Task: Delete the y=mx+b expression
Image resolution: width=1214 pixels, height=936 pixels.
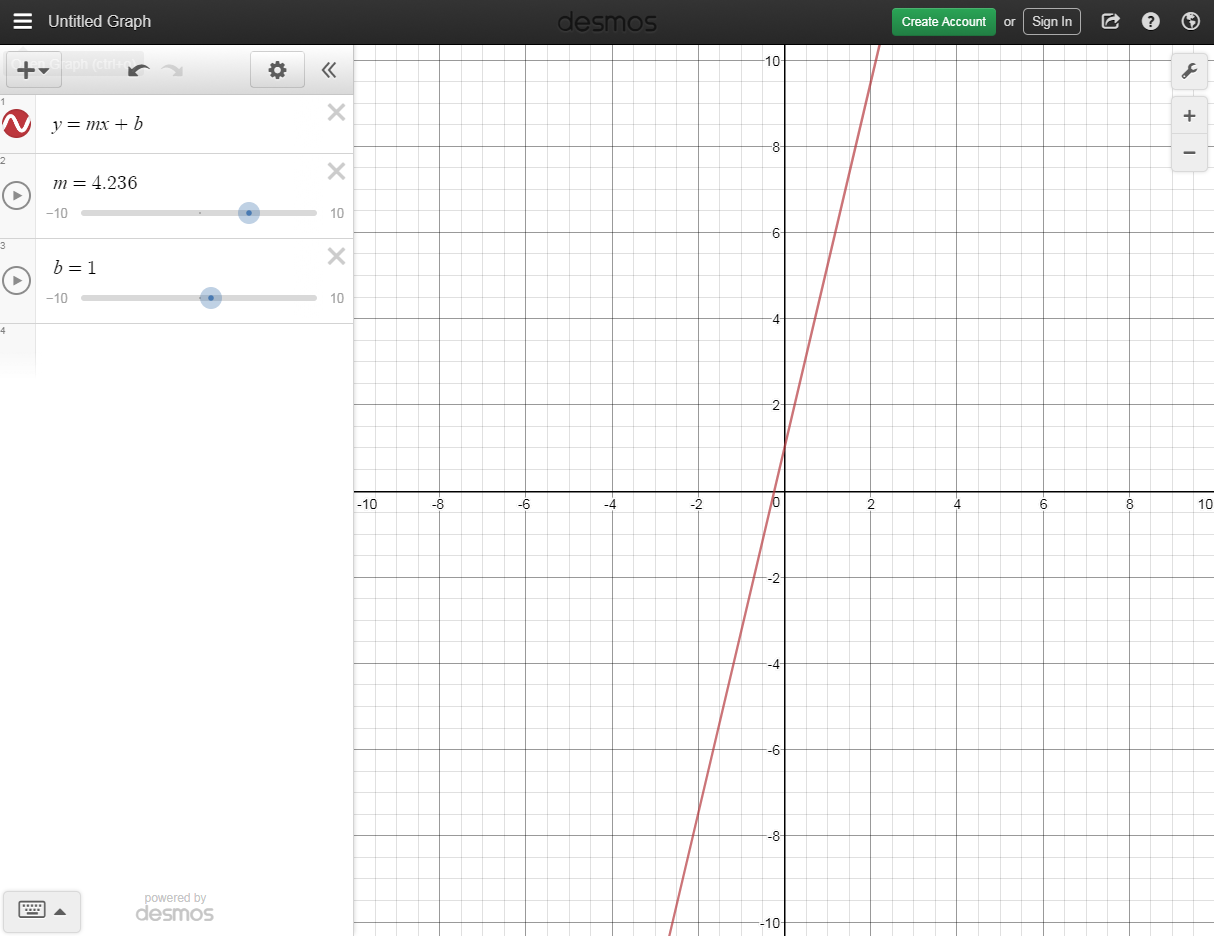Action: (x=336, y=112)
